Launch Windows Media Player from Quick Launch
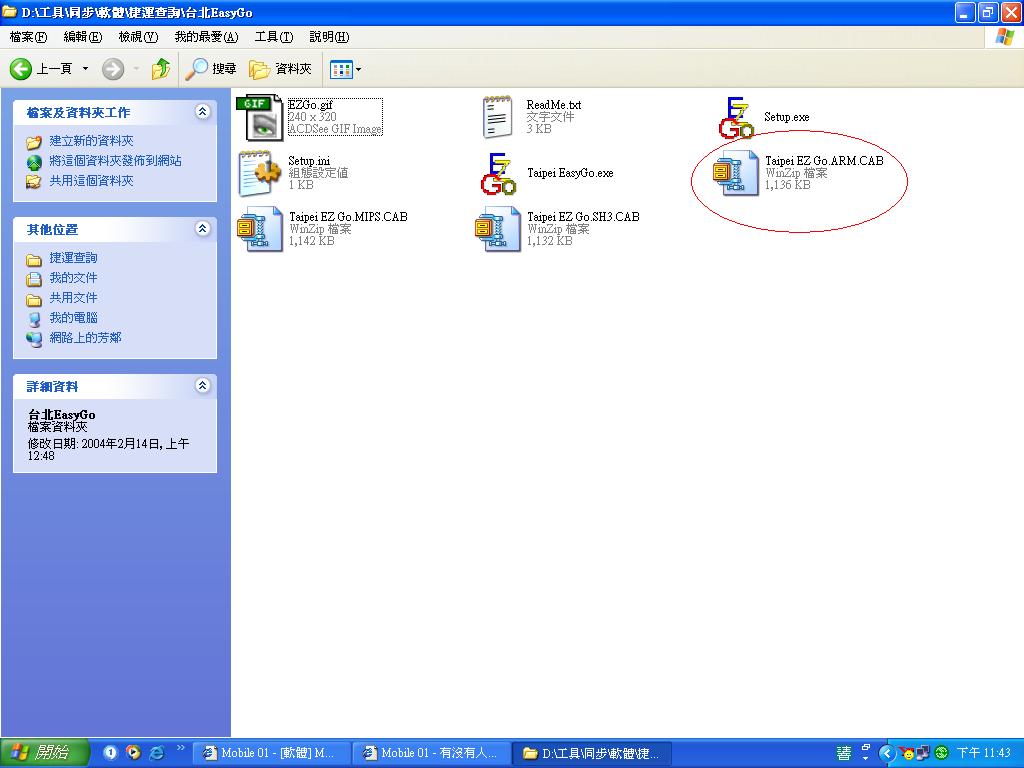Screen dimensions: 1024x768 [133, 752]
